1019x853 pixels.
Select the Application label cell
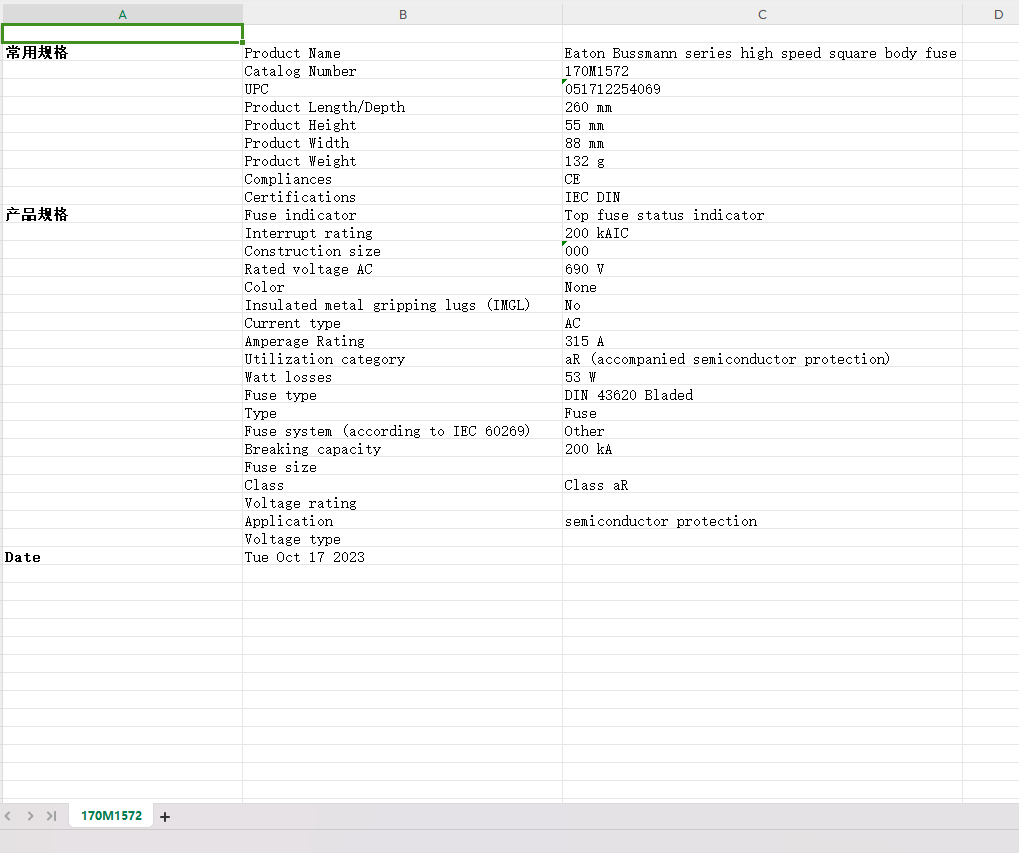(x=402, y=521)
